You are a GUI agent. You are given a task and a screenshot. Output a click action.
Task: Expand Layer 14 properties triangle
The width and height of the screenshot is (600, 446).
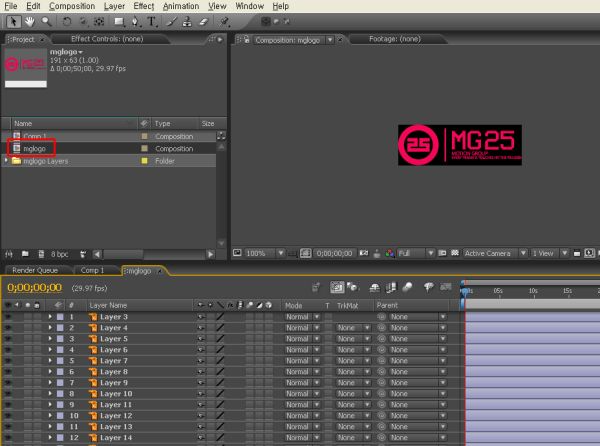pyautogui.click(x=50, y=438)
